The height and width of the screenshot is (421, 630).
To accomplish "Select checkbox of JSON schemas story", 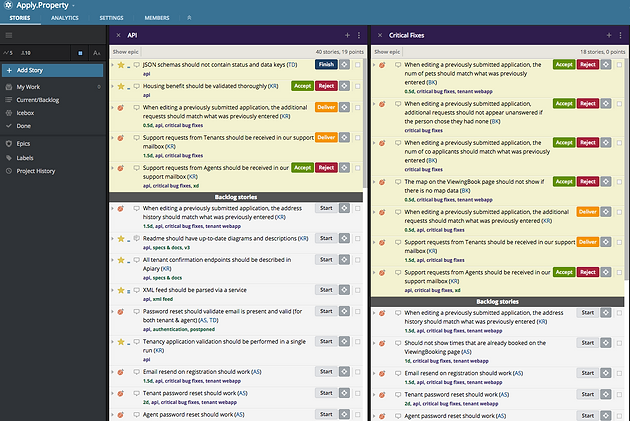I will [x=358, y=65].
